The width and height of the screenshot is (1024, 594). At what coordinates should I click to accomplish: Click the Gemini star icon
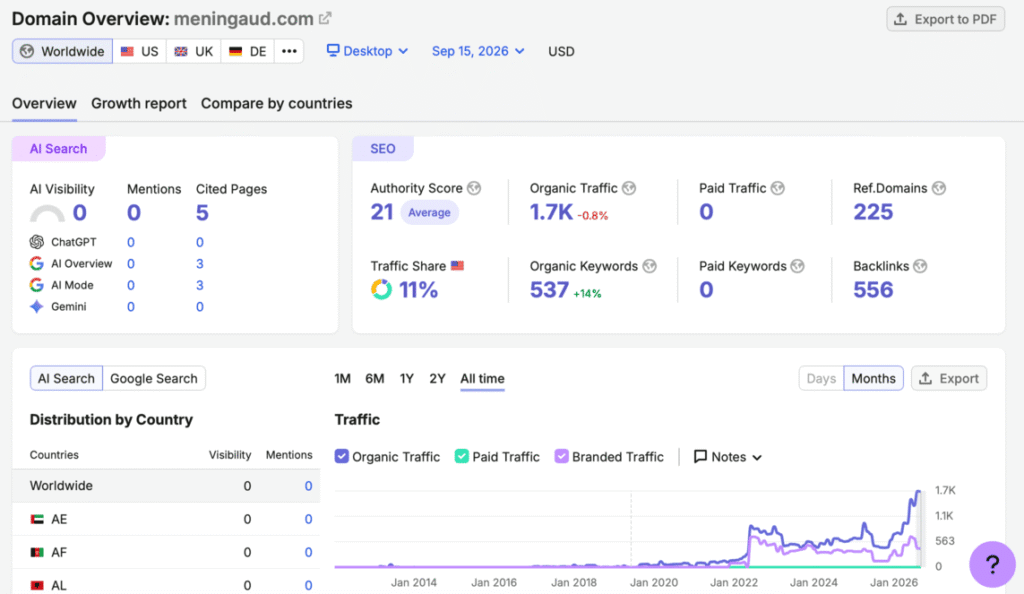pos(37,307)
